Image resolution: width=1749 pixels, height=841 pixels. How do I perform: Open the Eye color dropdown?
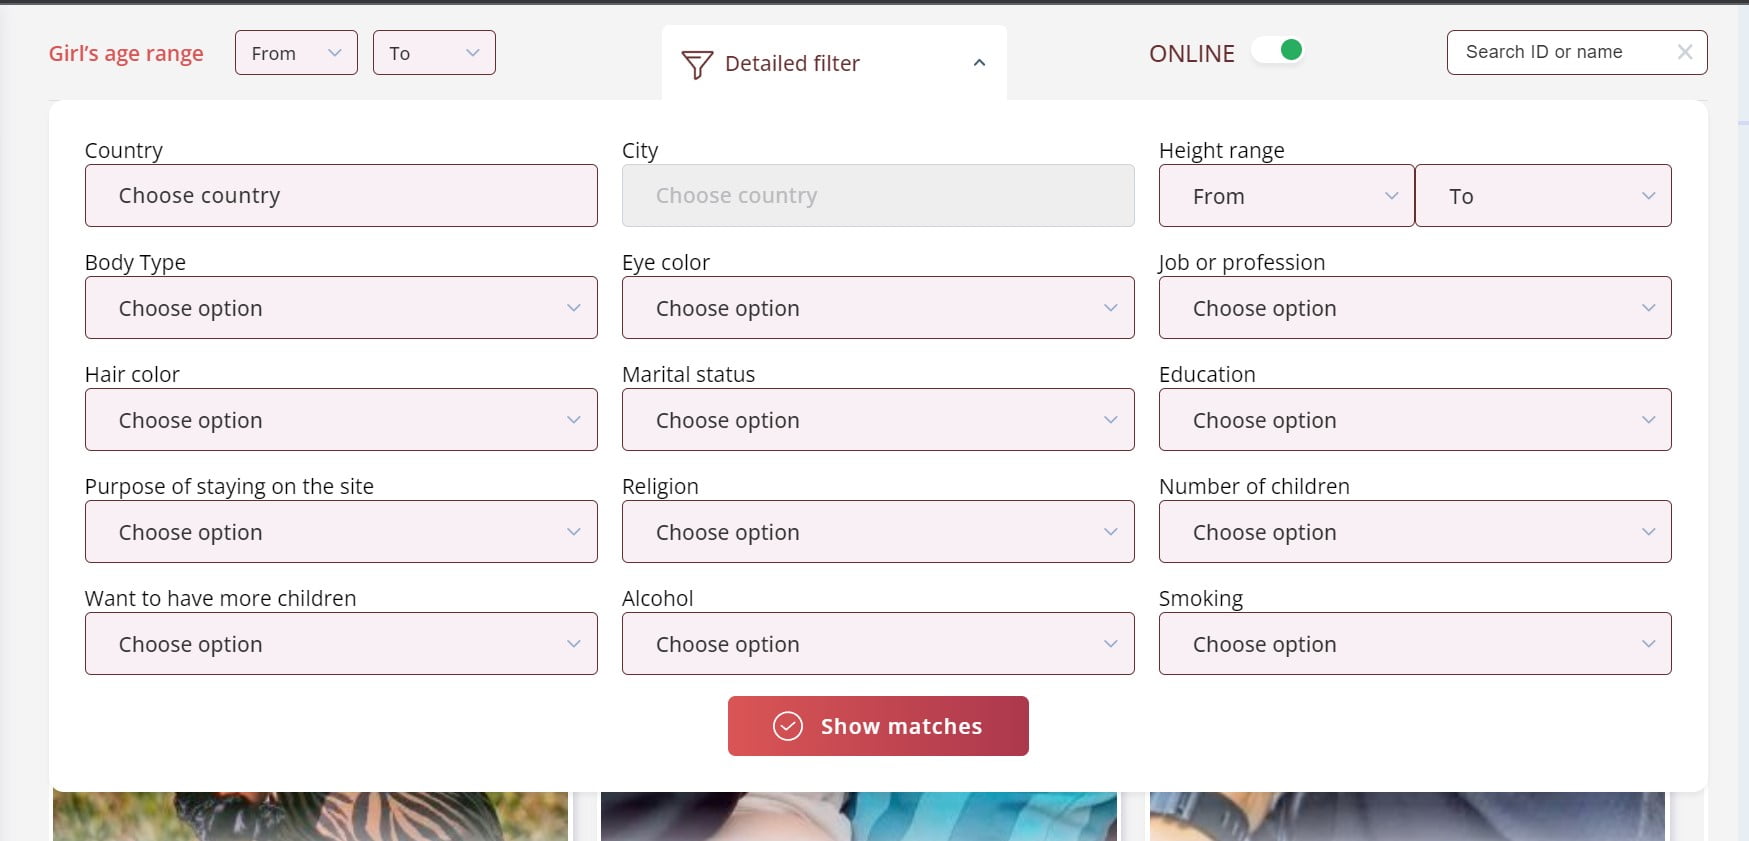[x=878, y=308]
